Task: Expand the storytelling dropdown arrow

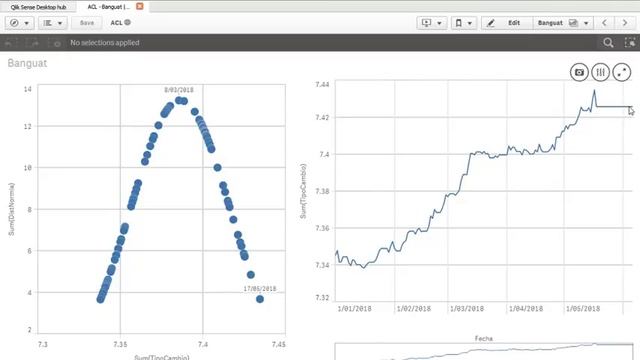Action: point(439,23)
